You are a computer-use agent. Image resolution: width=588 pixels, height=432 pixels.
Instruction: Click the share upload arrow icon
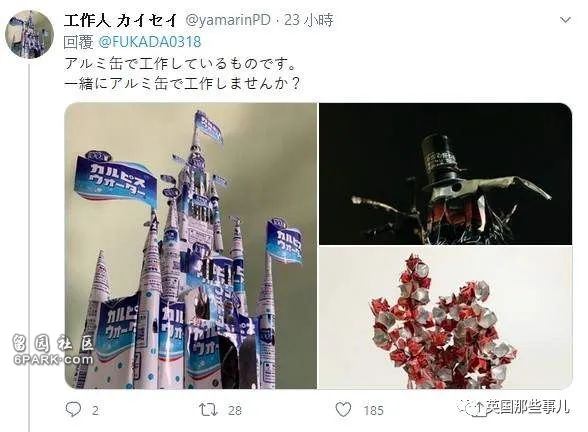[479, 409]
